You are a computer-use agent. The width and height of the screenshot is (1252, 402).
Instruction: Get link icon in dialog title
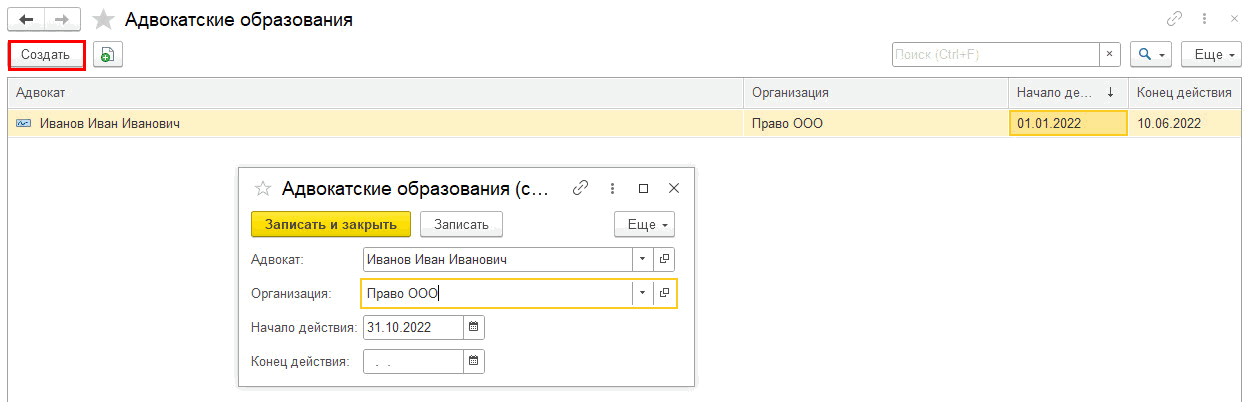click(x=580, y=188)
